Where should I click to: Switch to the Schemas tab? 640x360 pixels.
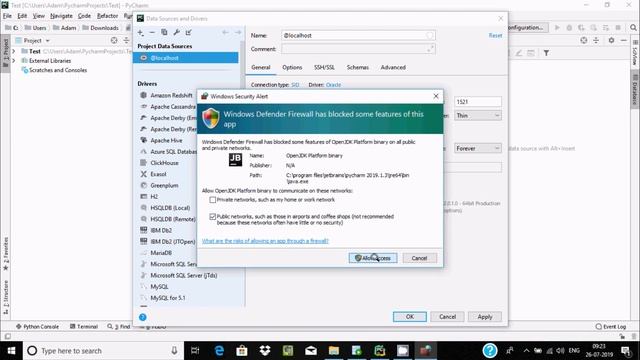pos(358,67)
